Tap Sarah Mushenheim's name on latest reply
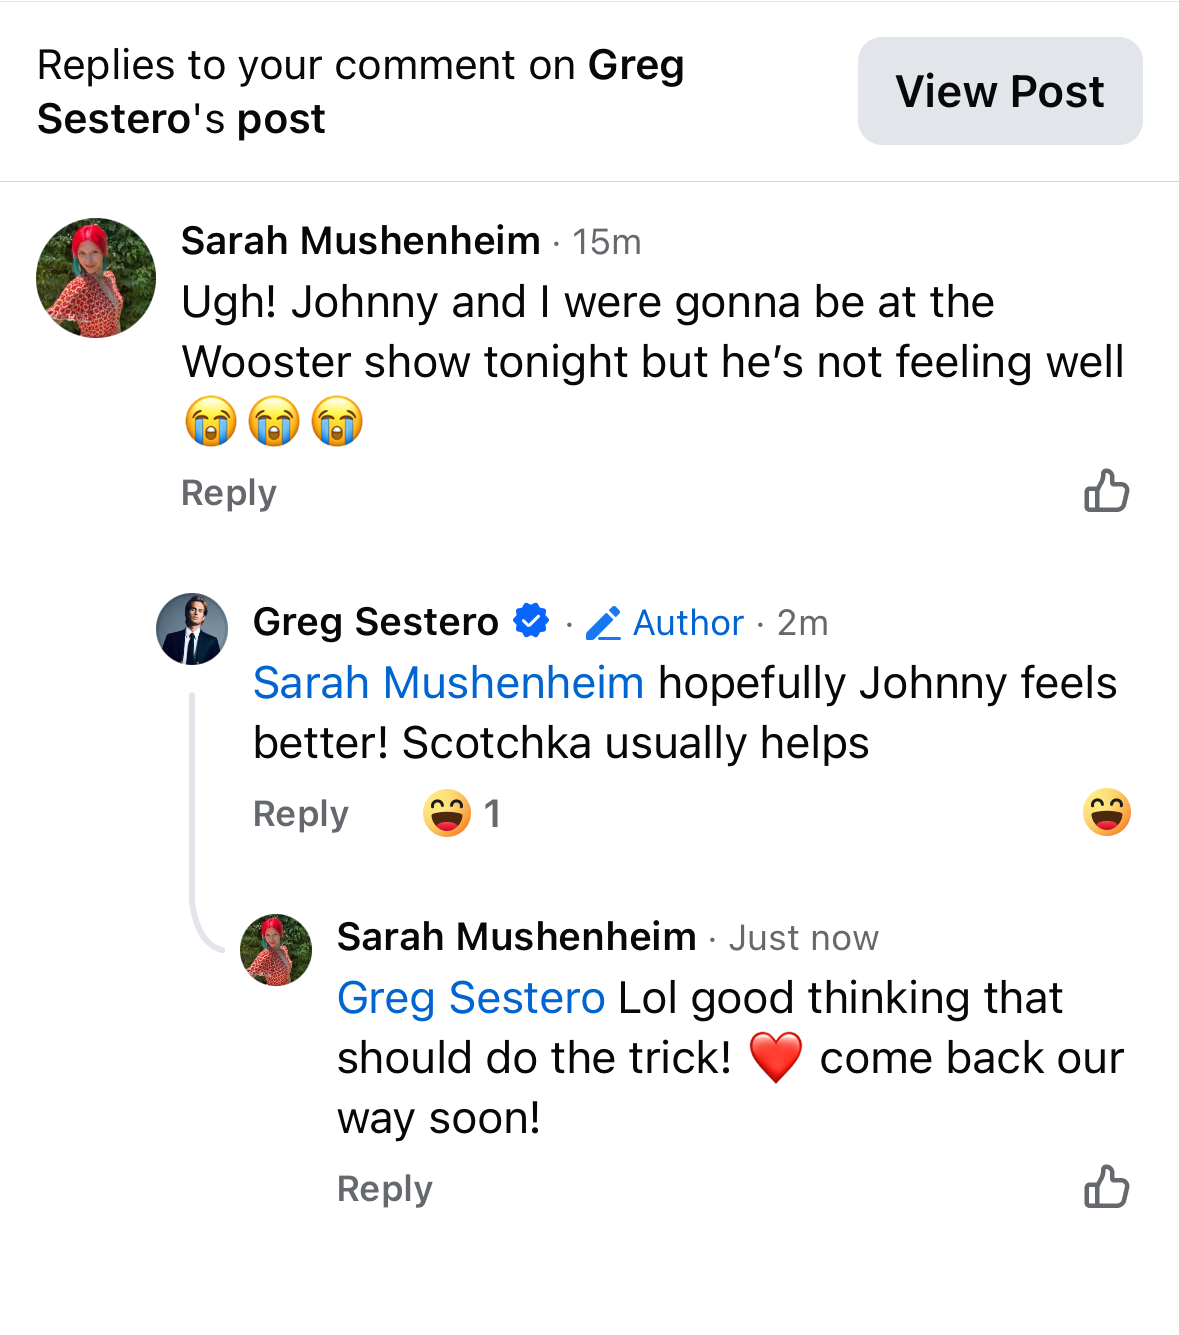The image size is (1179, 1335). click(x=516, y=937)
